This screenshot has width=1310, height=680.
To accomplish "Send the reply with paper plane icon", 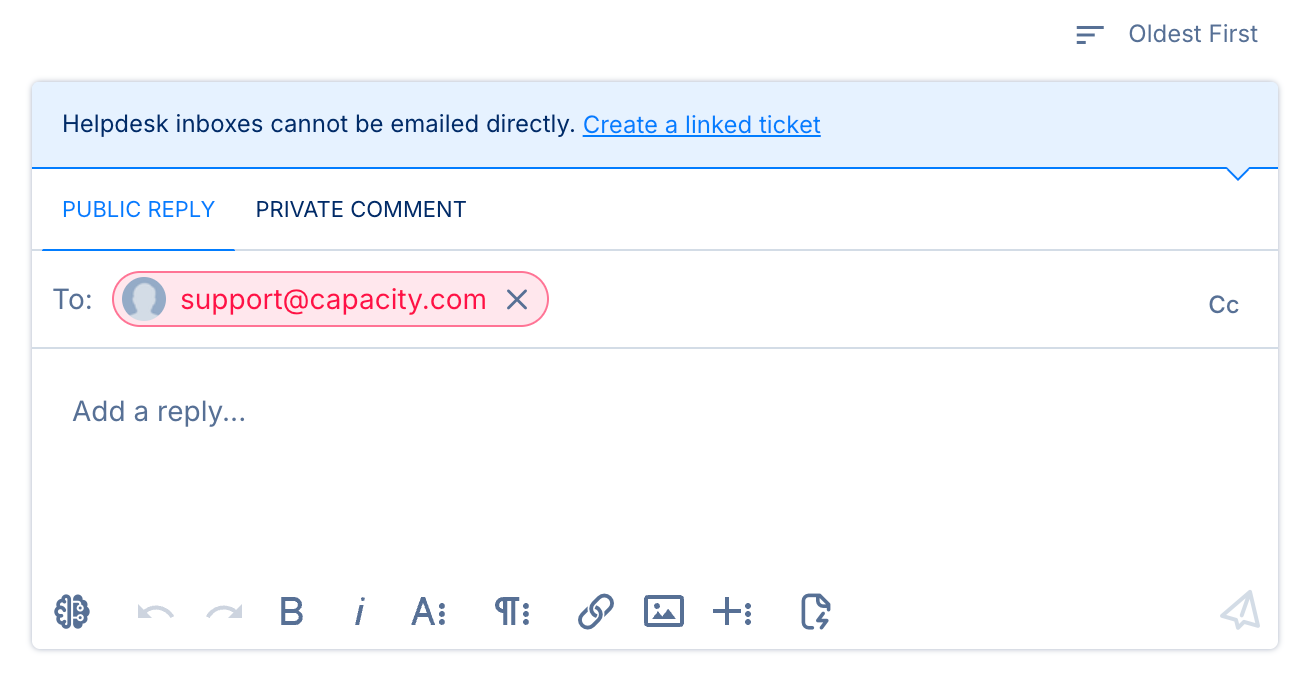I will [1240, 610].
